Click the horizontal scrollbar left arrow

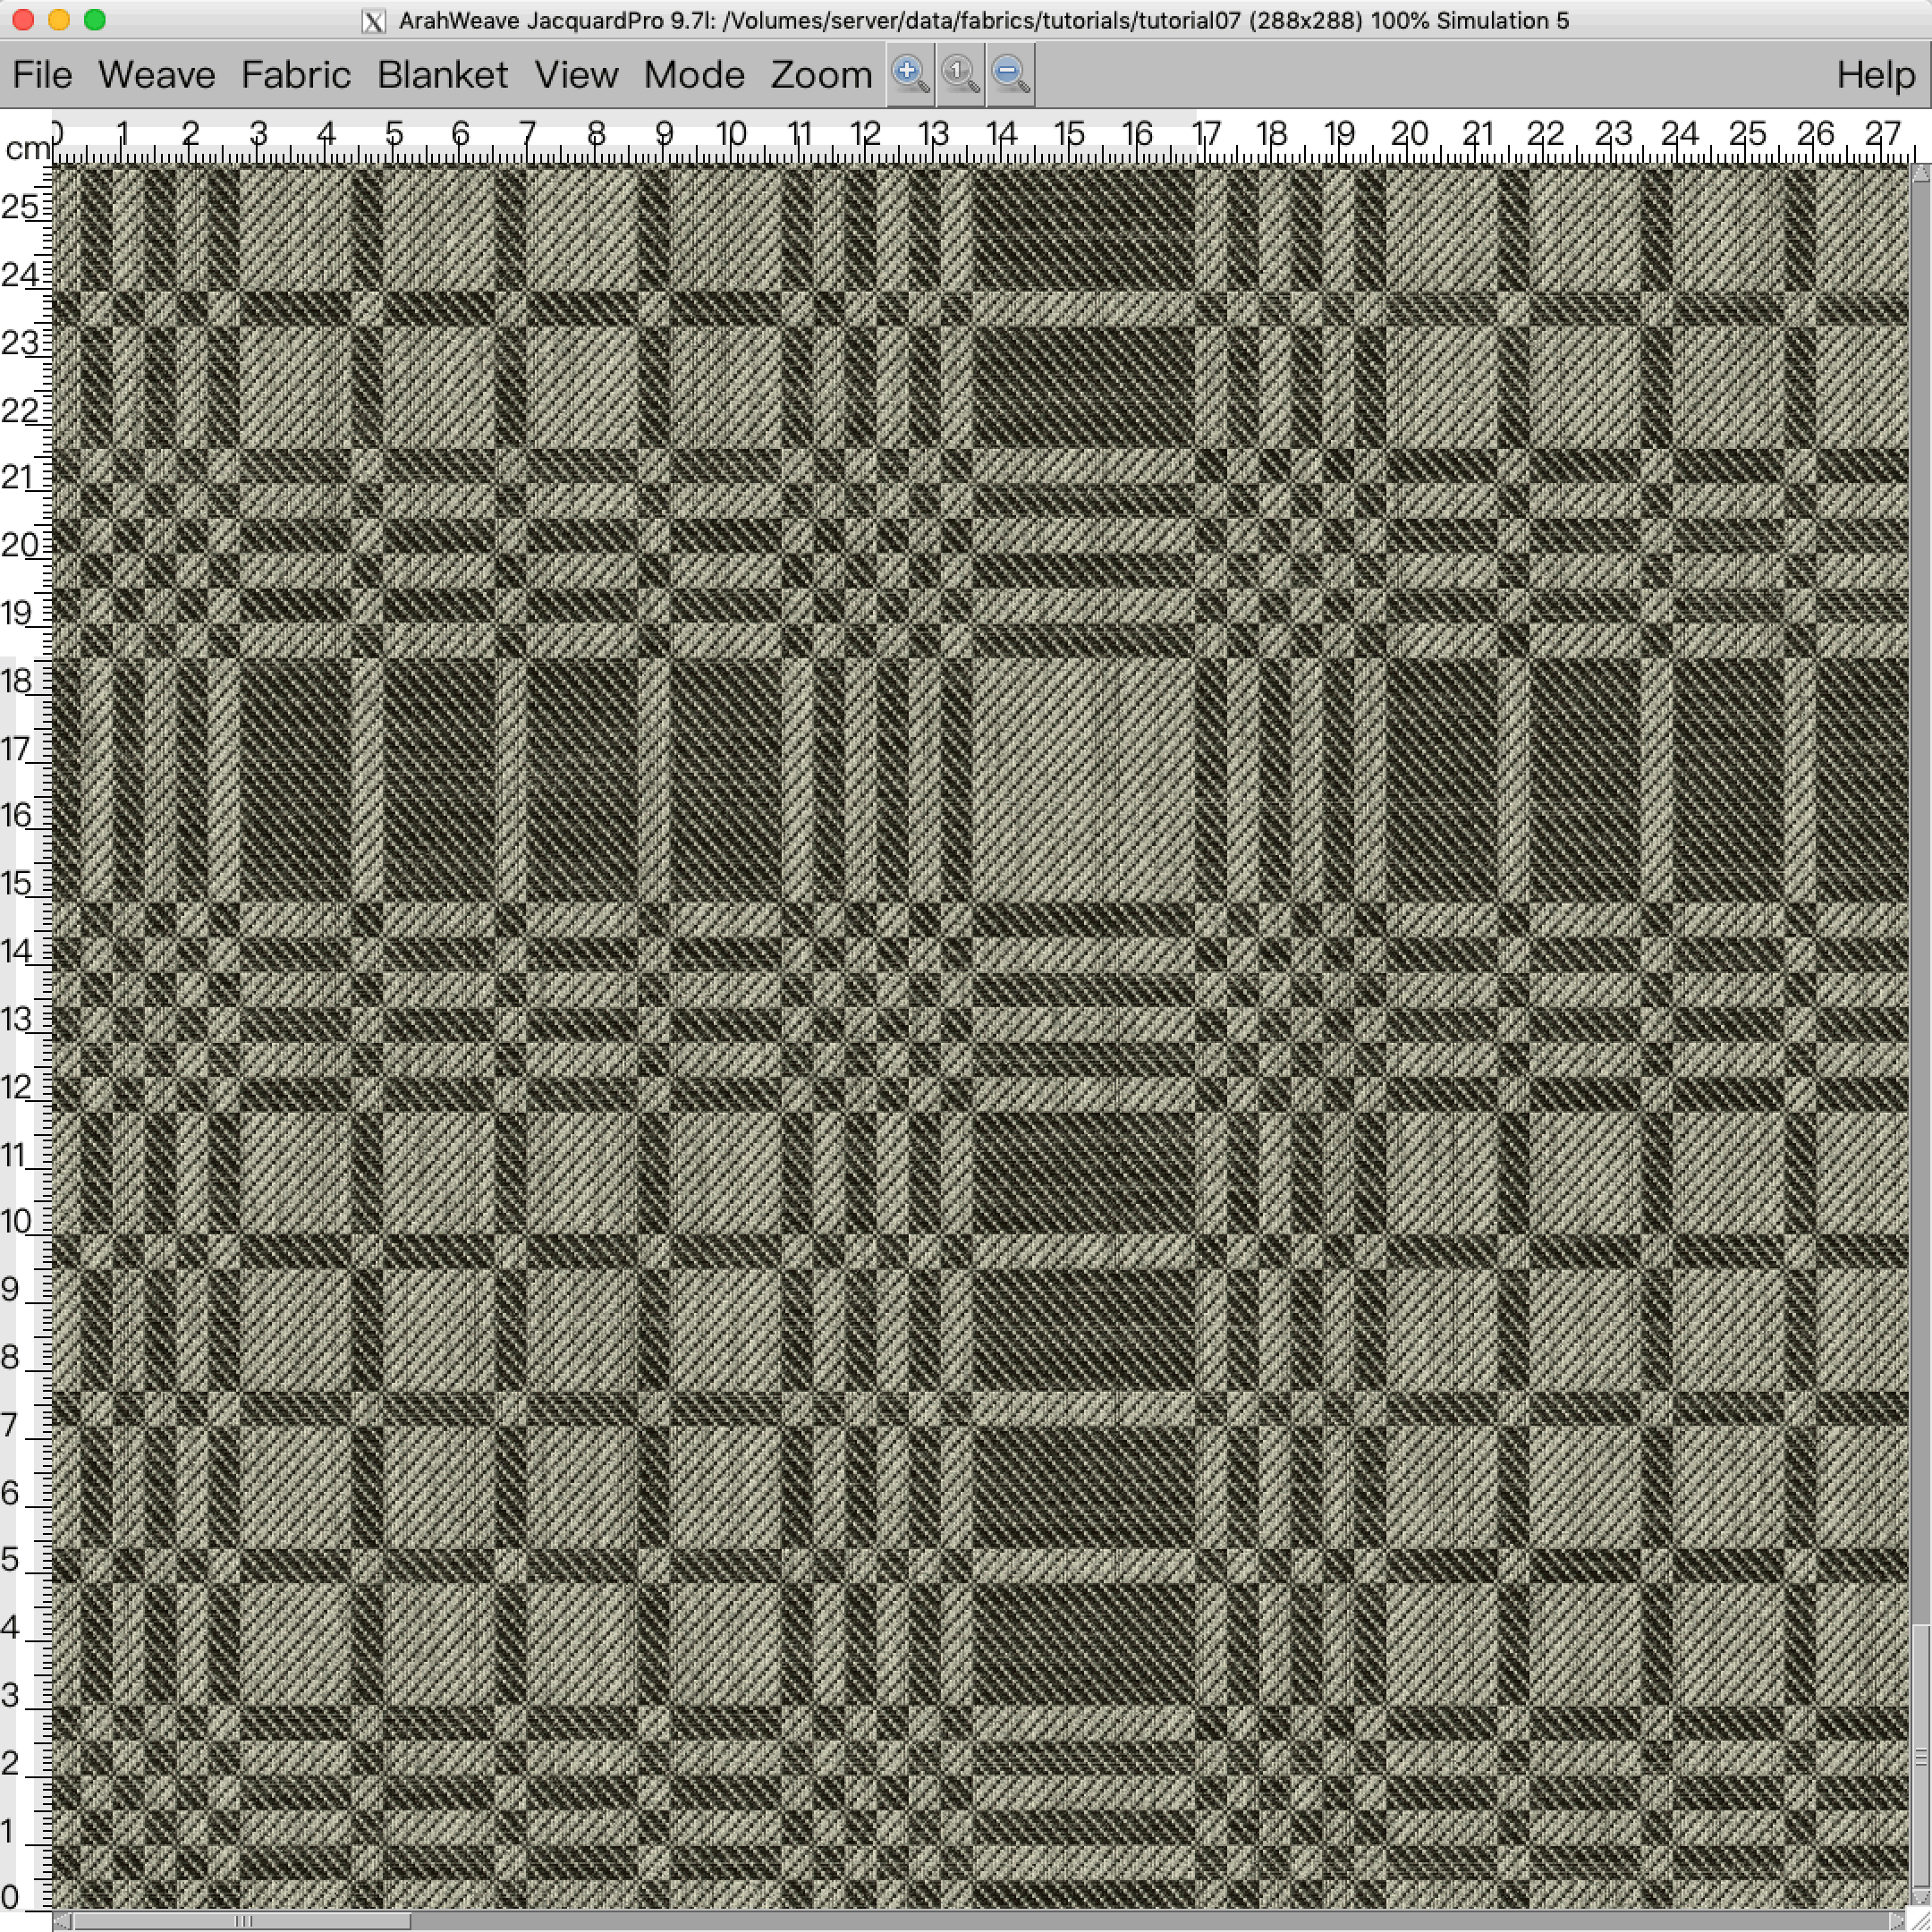pyautogui.click(x=62, y=1921)
